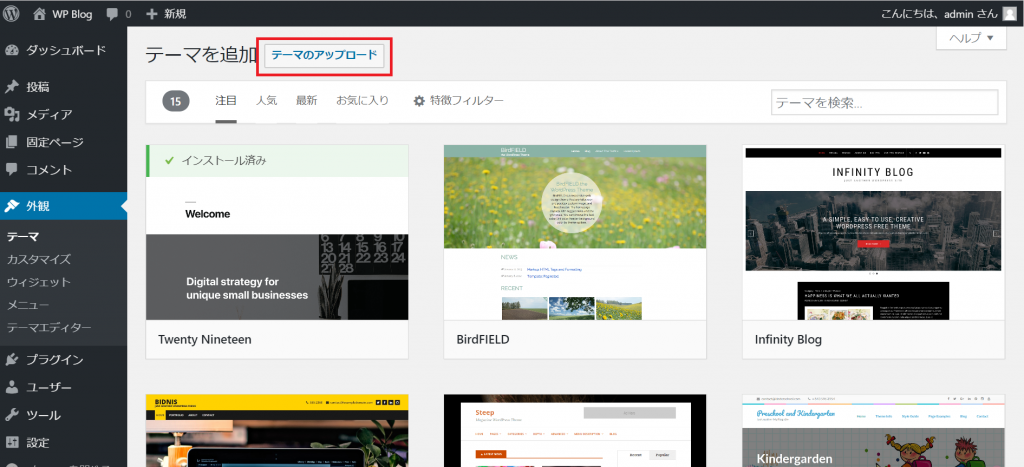Open ダッシュボード from the sidebar

pos(64,50)
